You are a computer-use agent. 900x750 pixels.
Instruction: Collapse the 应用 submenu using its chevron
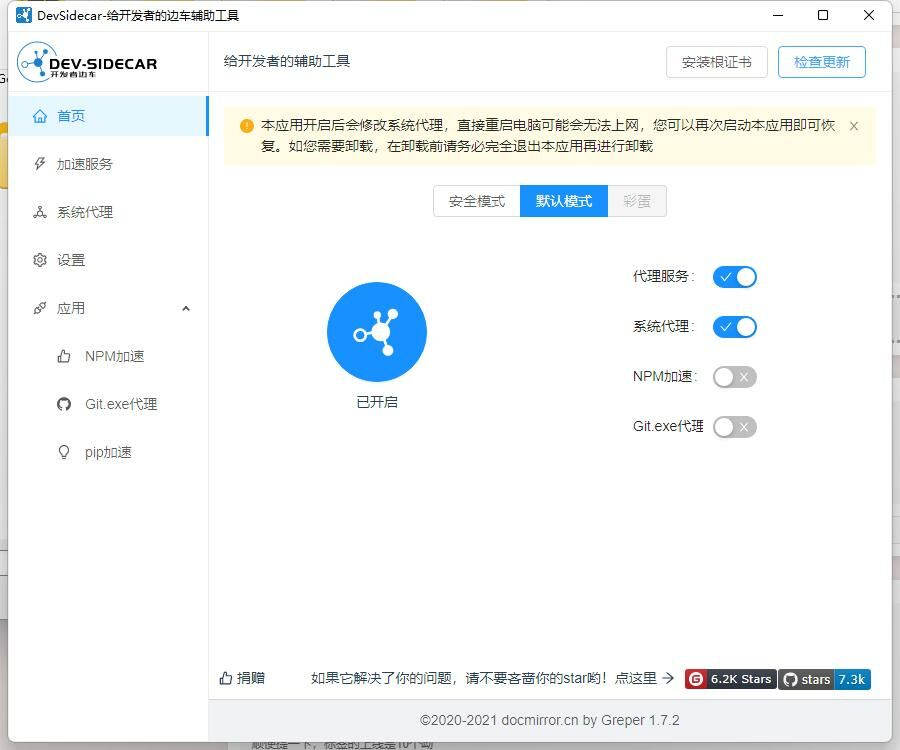click(186, 308)
